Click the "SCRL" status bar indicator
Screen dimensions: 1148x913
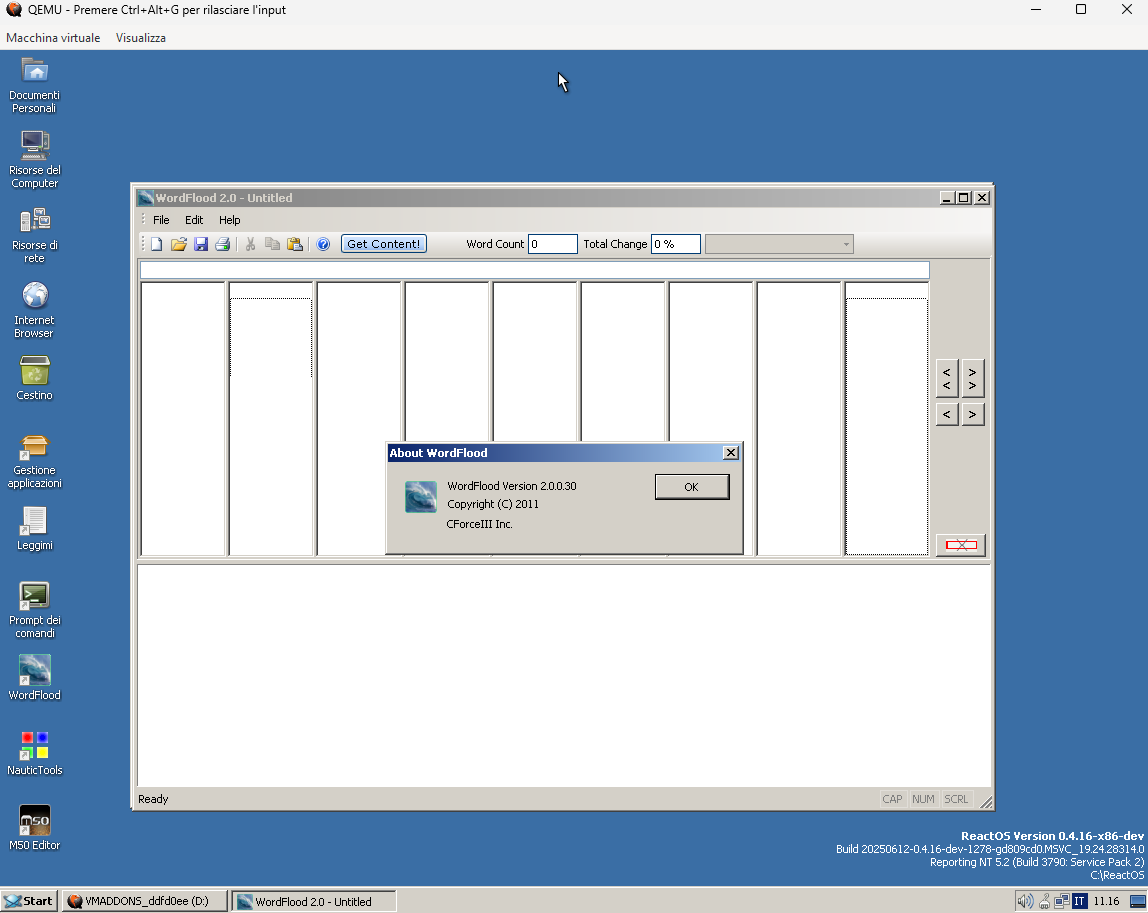(x=956, y=799)
